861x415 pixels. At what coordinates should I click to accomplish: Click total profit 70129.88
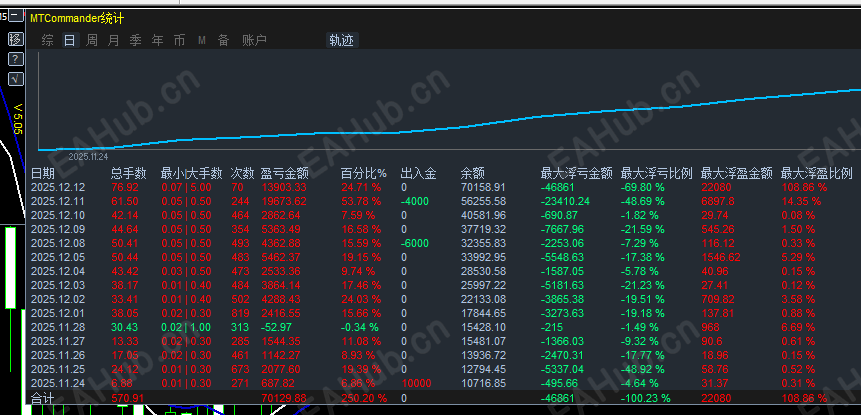284,398
